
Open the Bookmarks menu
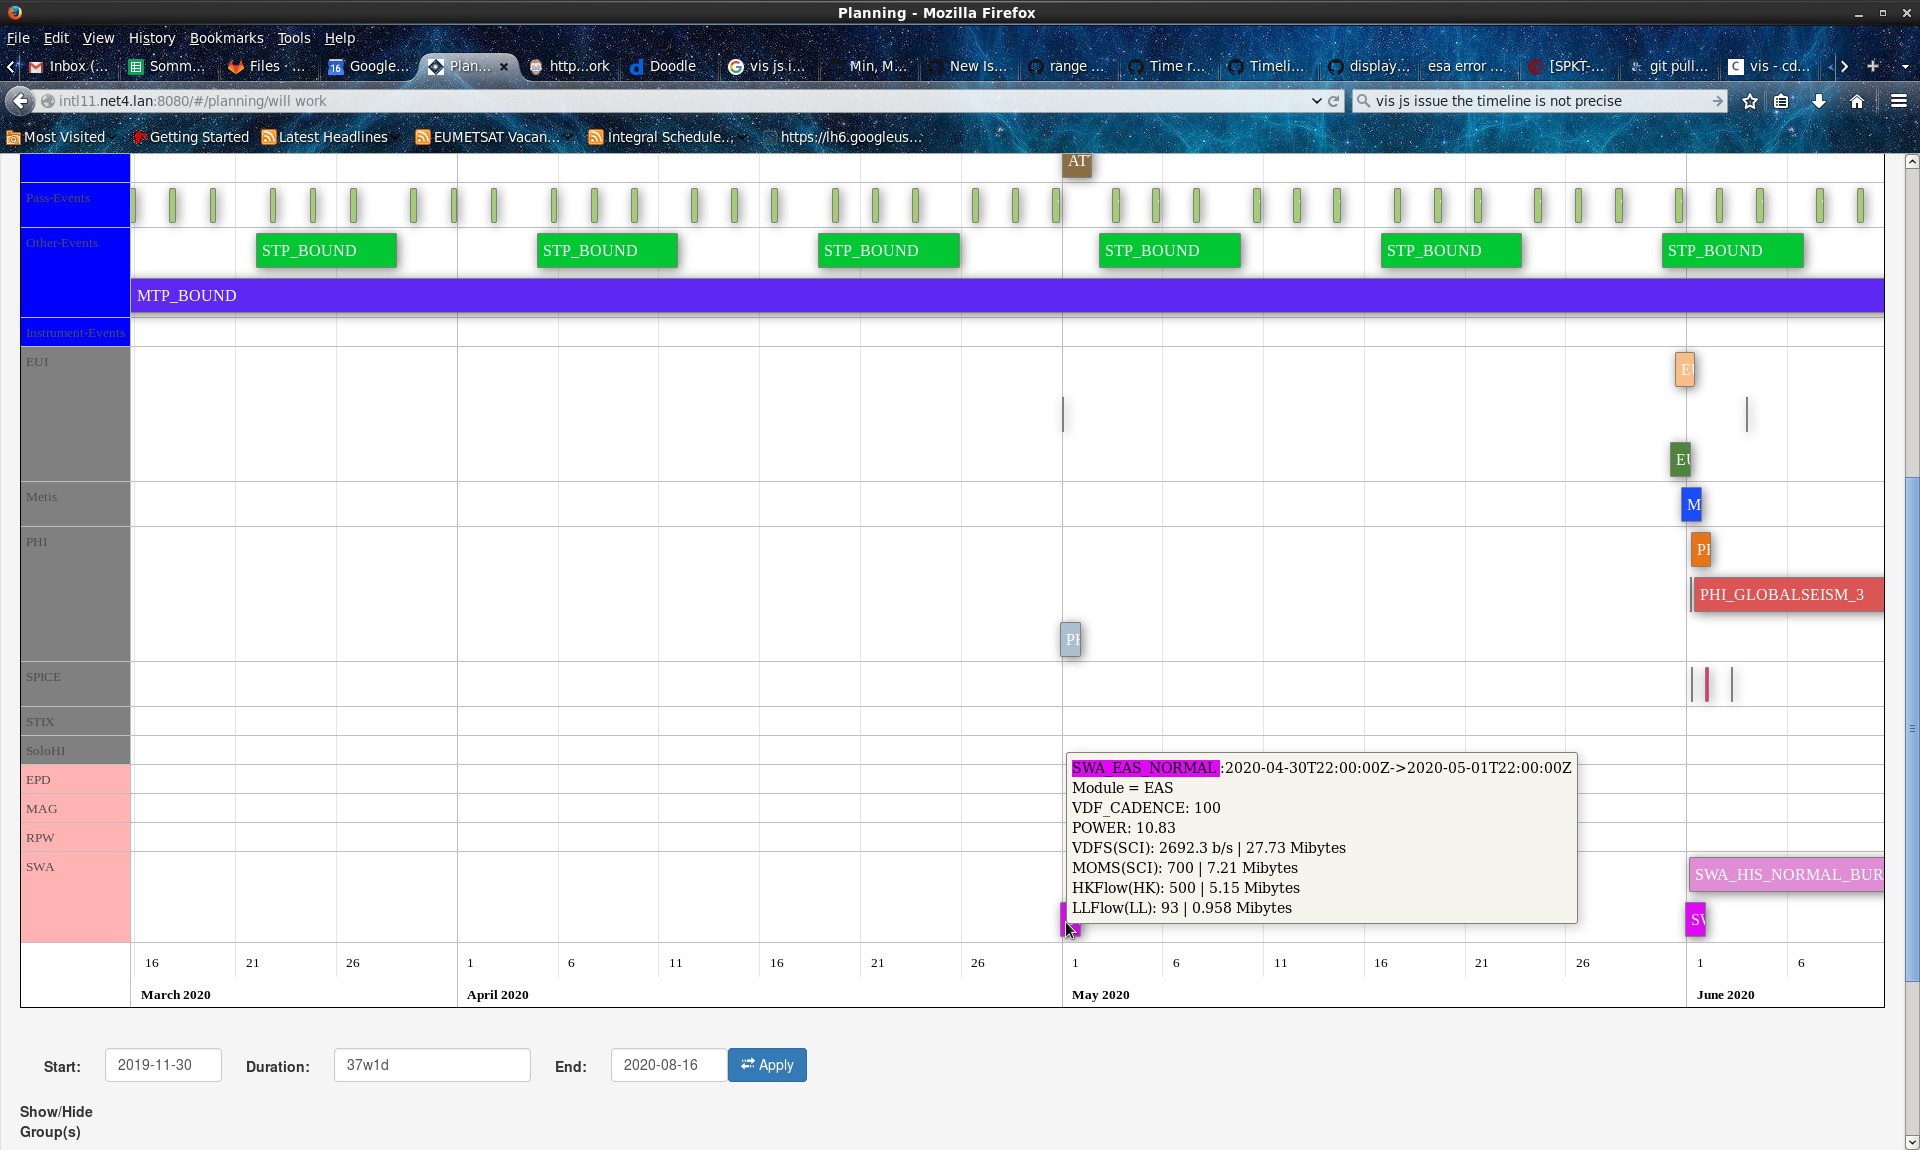point(227,38)
